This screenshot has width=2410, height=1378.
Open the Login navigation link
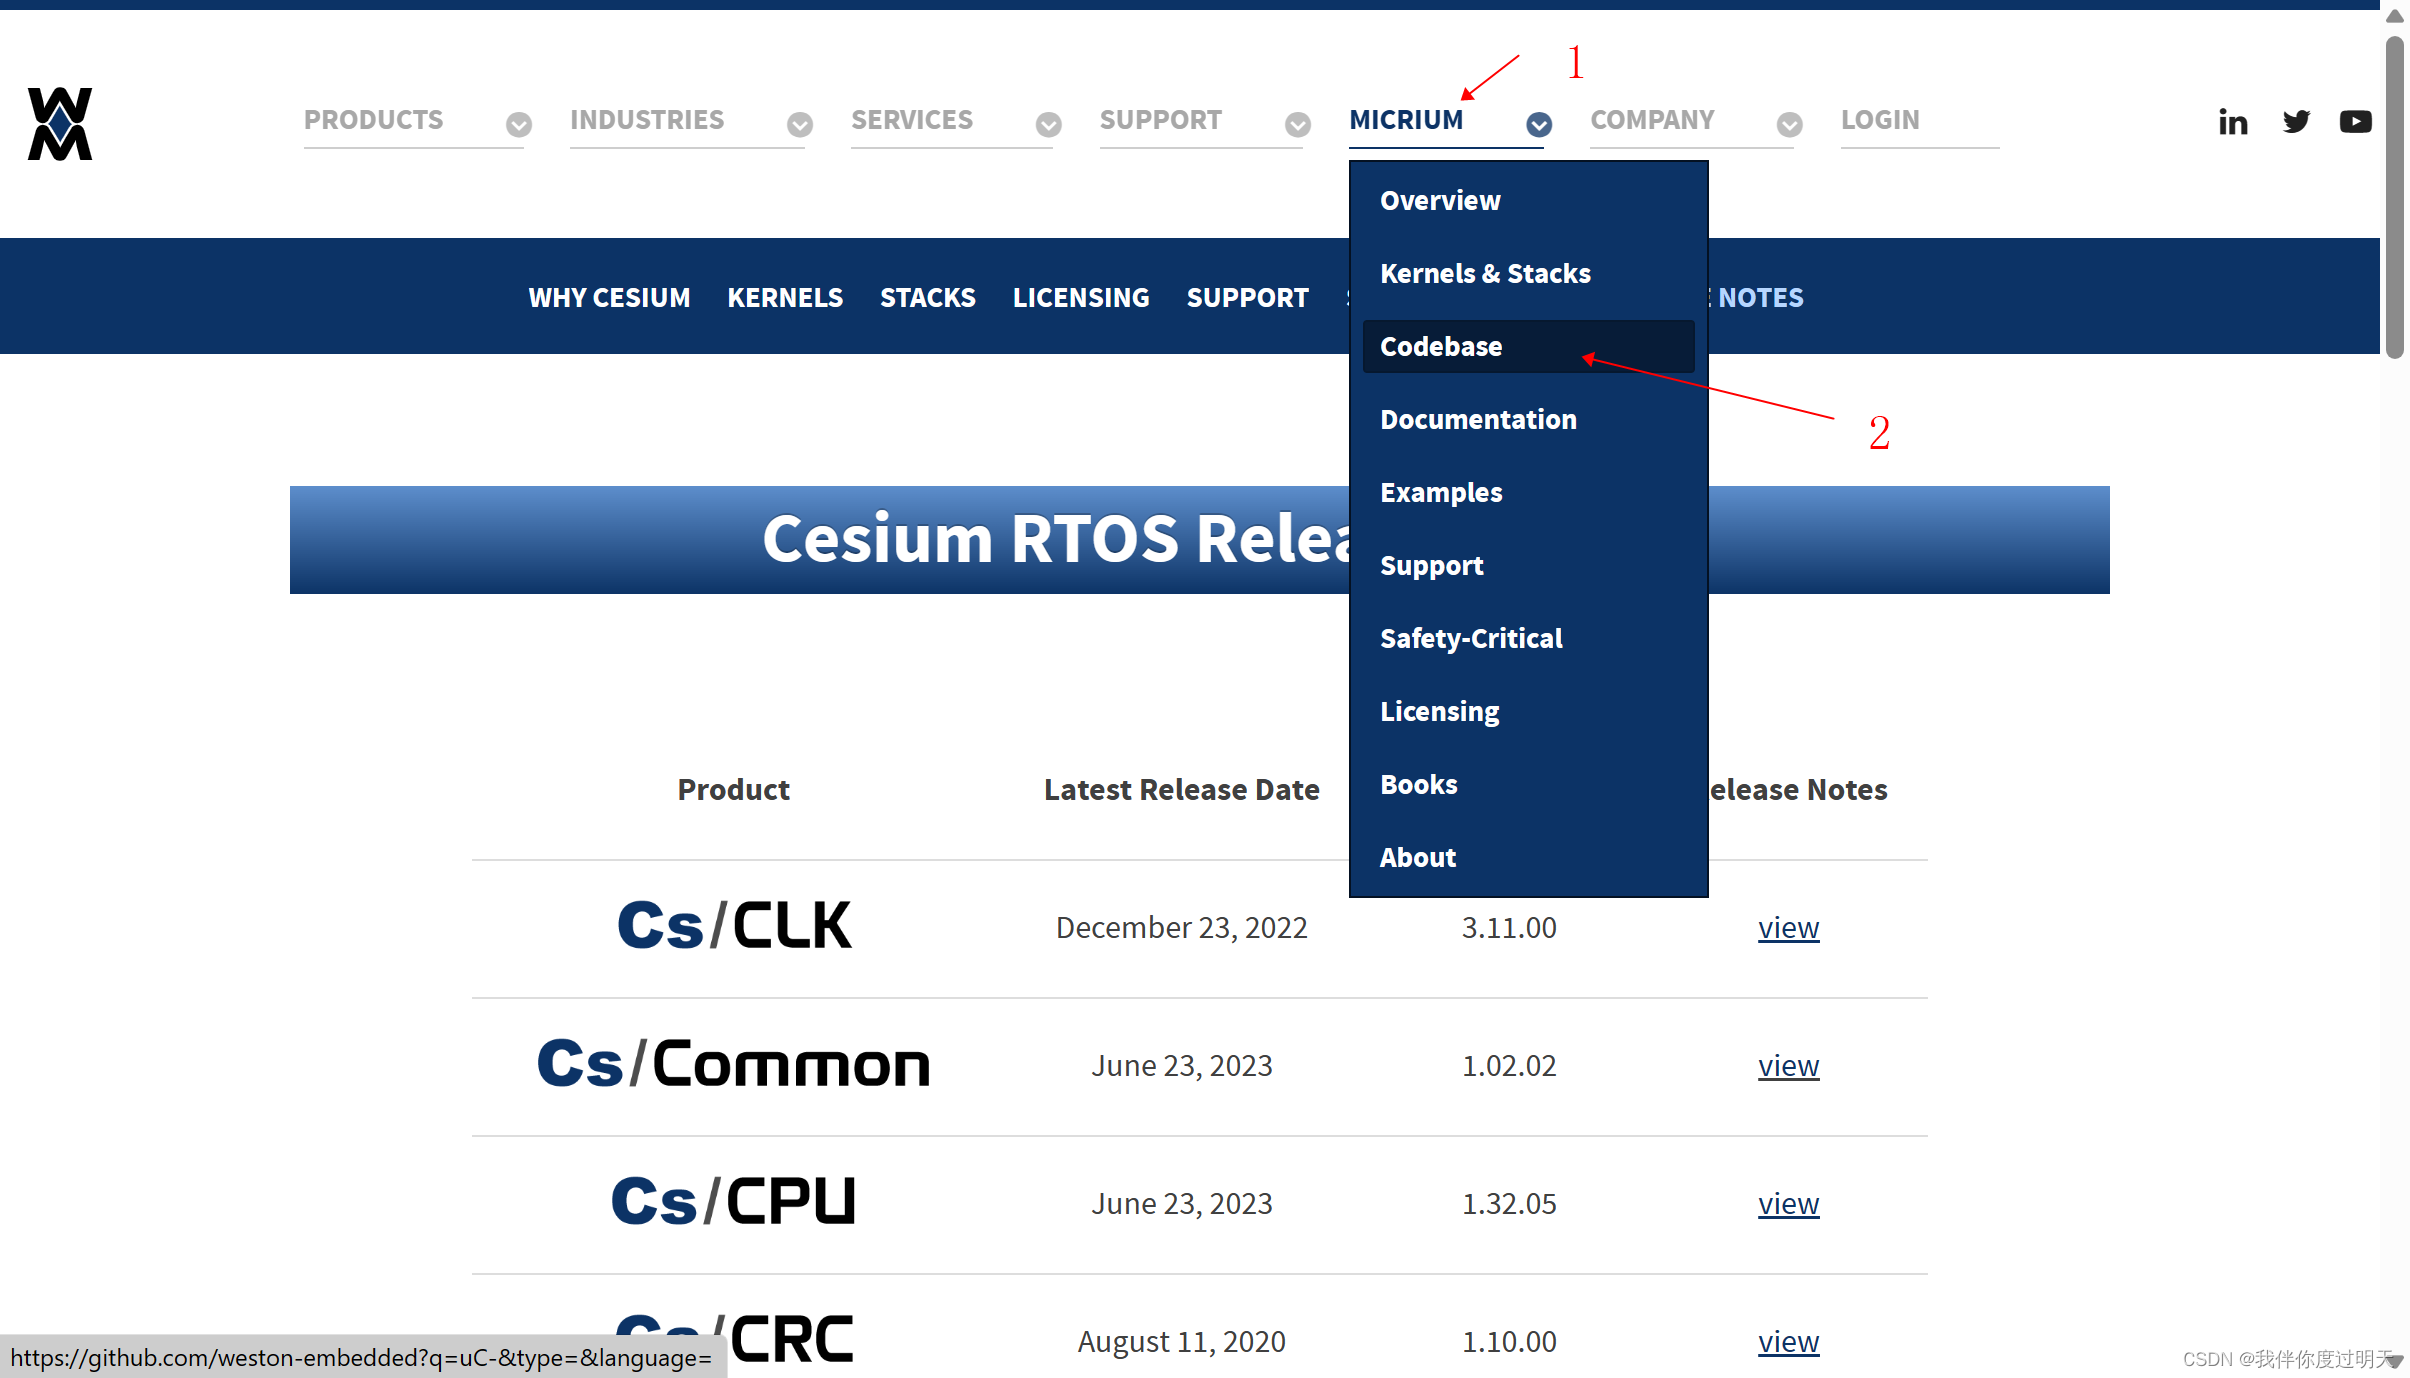[1880, 120]
